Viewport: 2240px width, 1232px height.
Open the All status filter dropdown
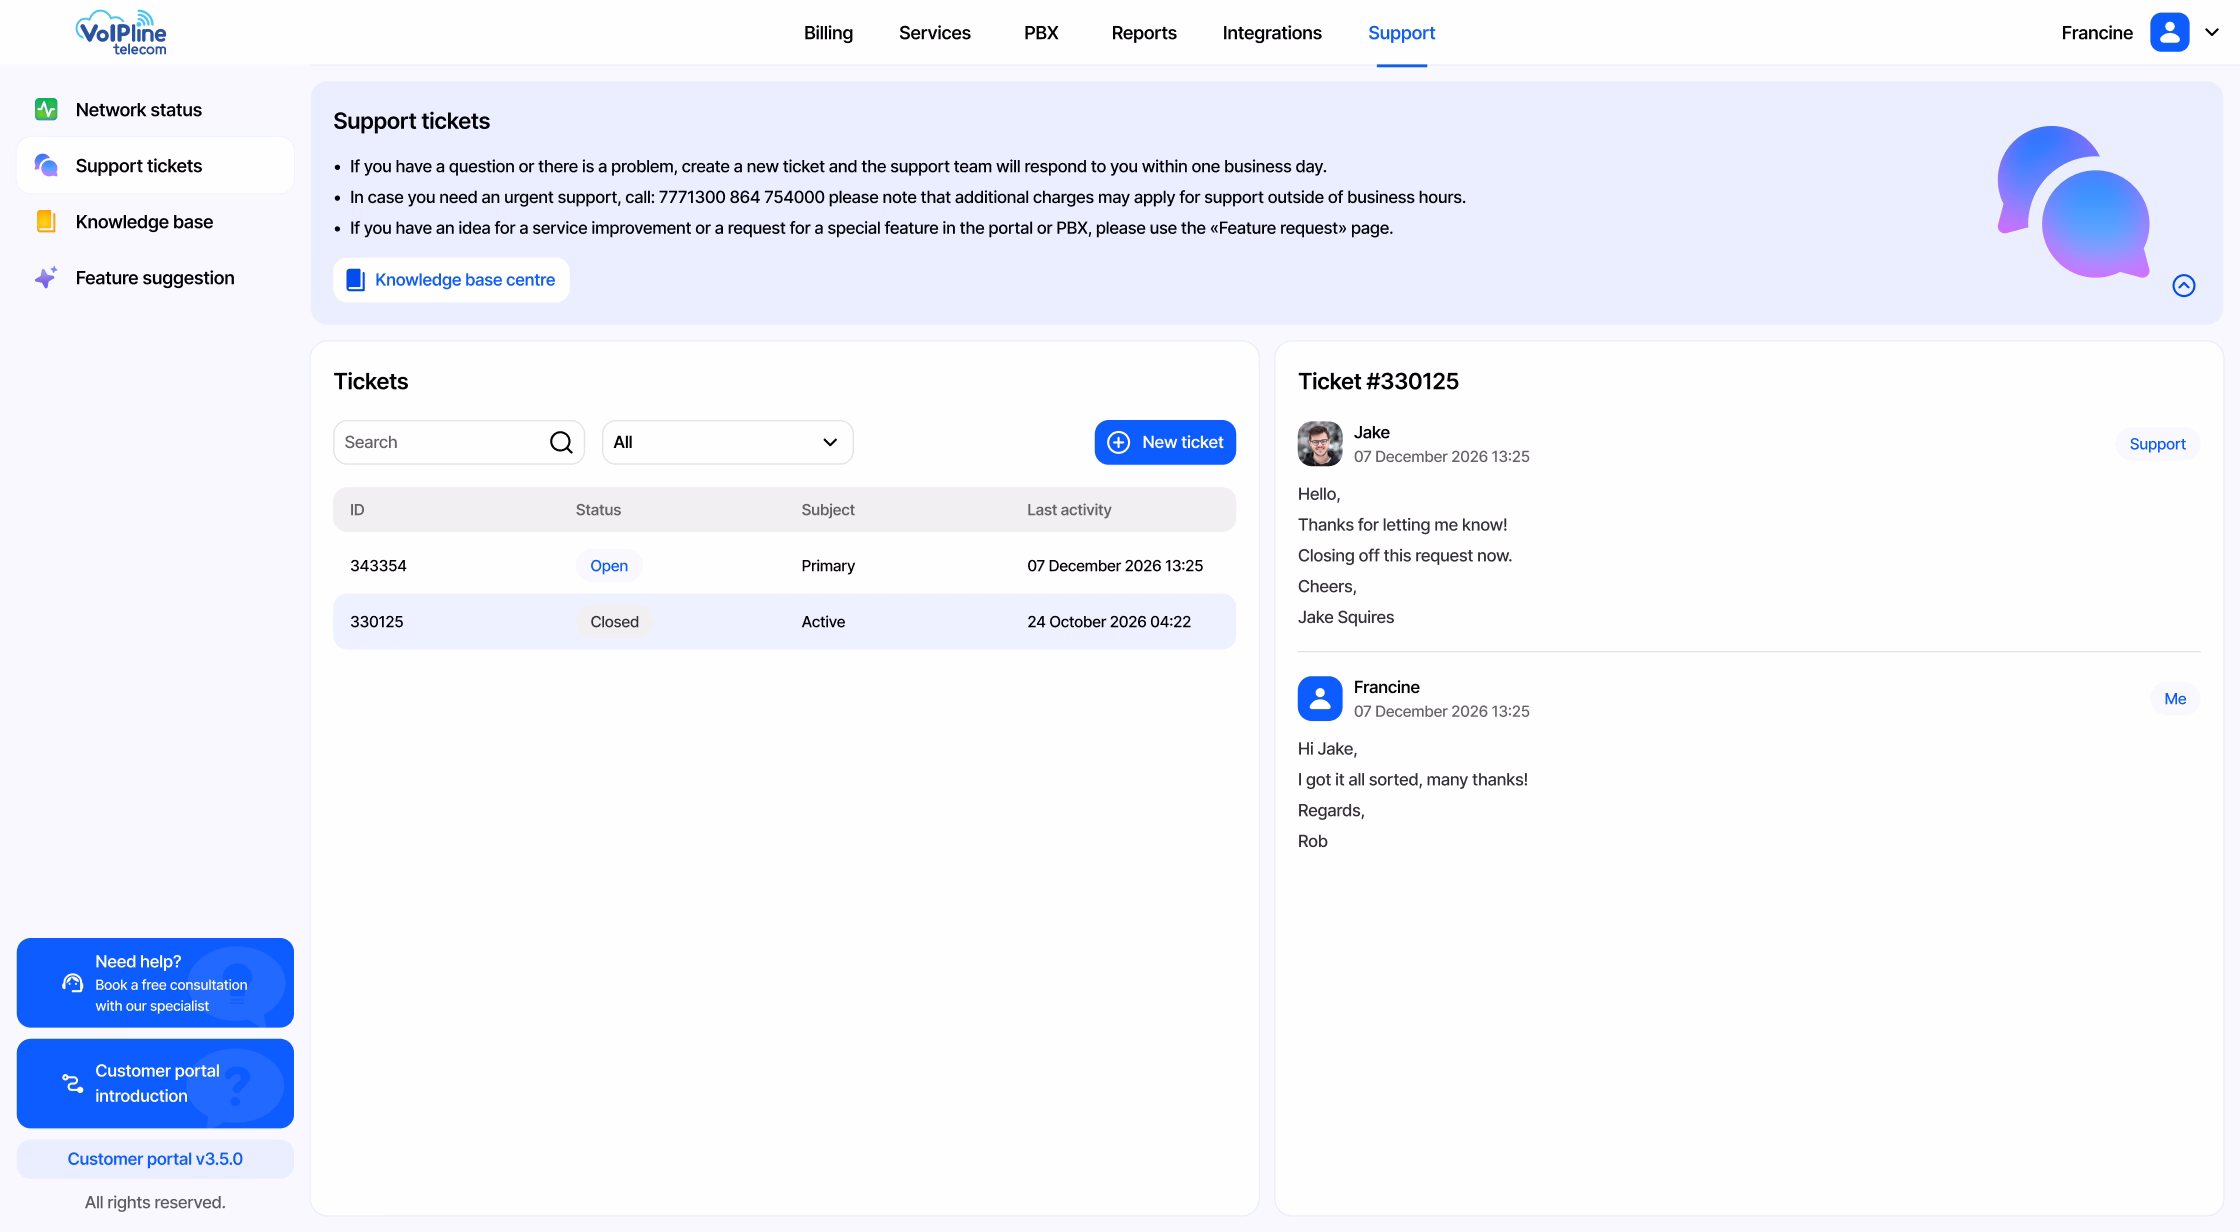[727, 442]
